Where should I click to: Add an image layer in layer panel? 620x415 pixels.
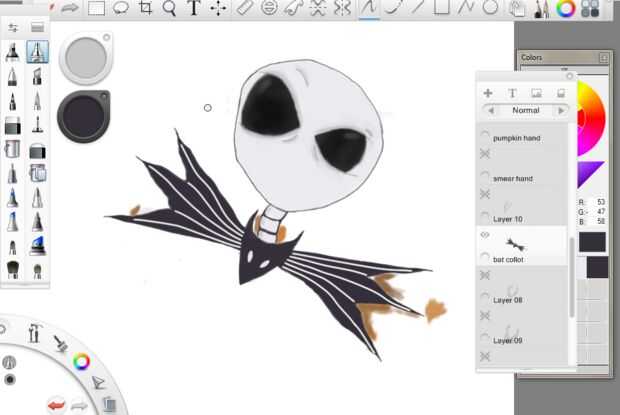pos(536,93)
